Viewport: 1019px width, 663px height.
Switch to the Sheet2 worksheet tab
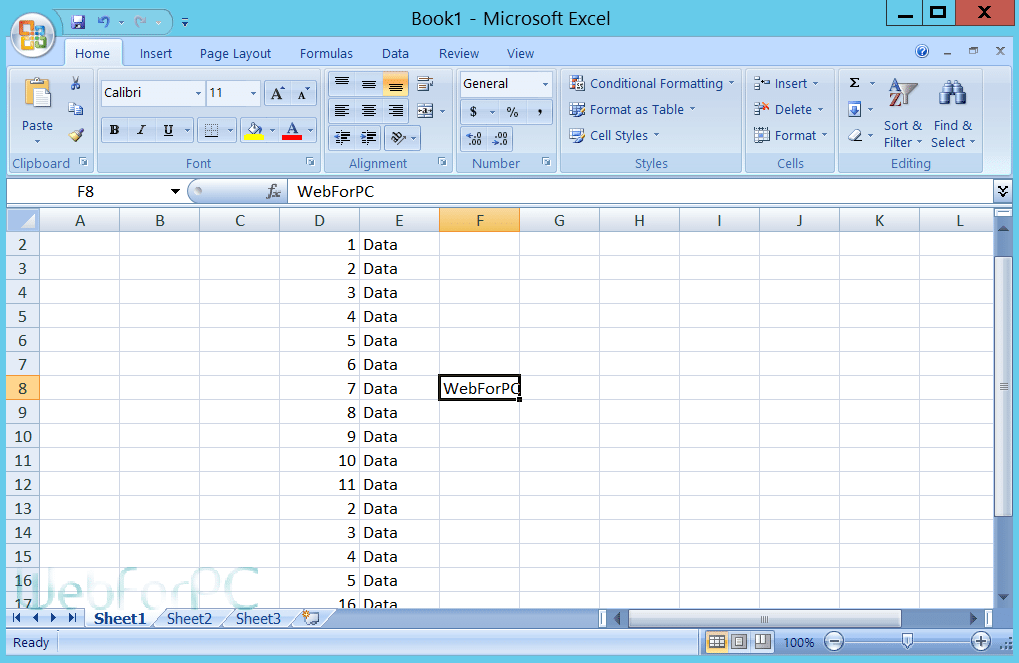(x=188, y=618)
